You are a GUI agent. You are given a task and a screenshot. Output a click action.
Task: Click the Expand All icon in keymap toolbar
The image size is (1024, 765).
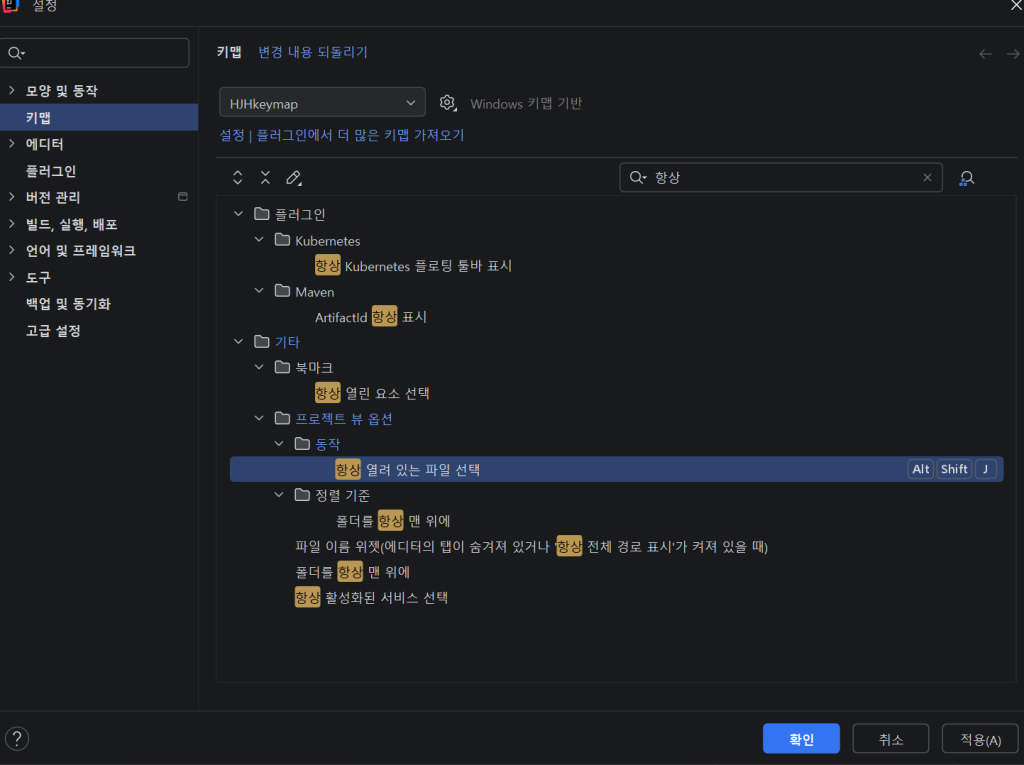click(x=238, y=178)
